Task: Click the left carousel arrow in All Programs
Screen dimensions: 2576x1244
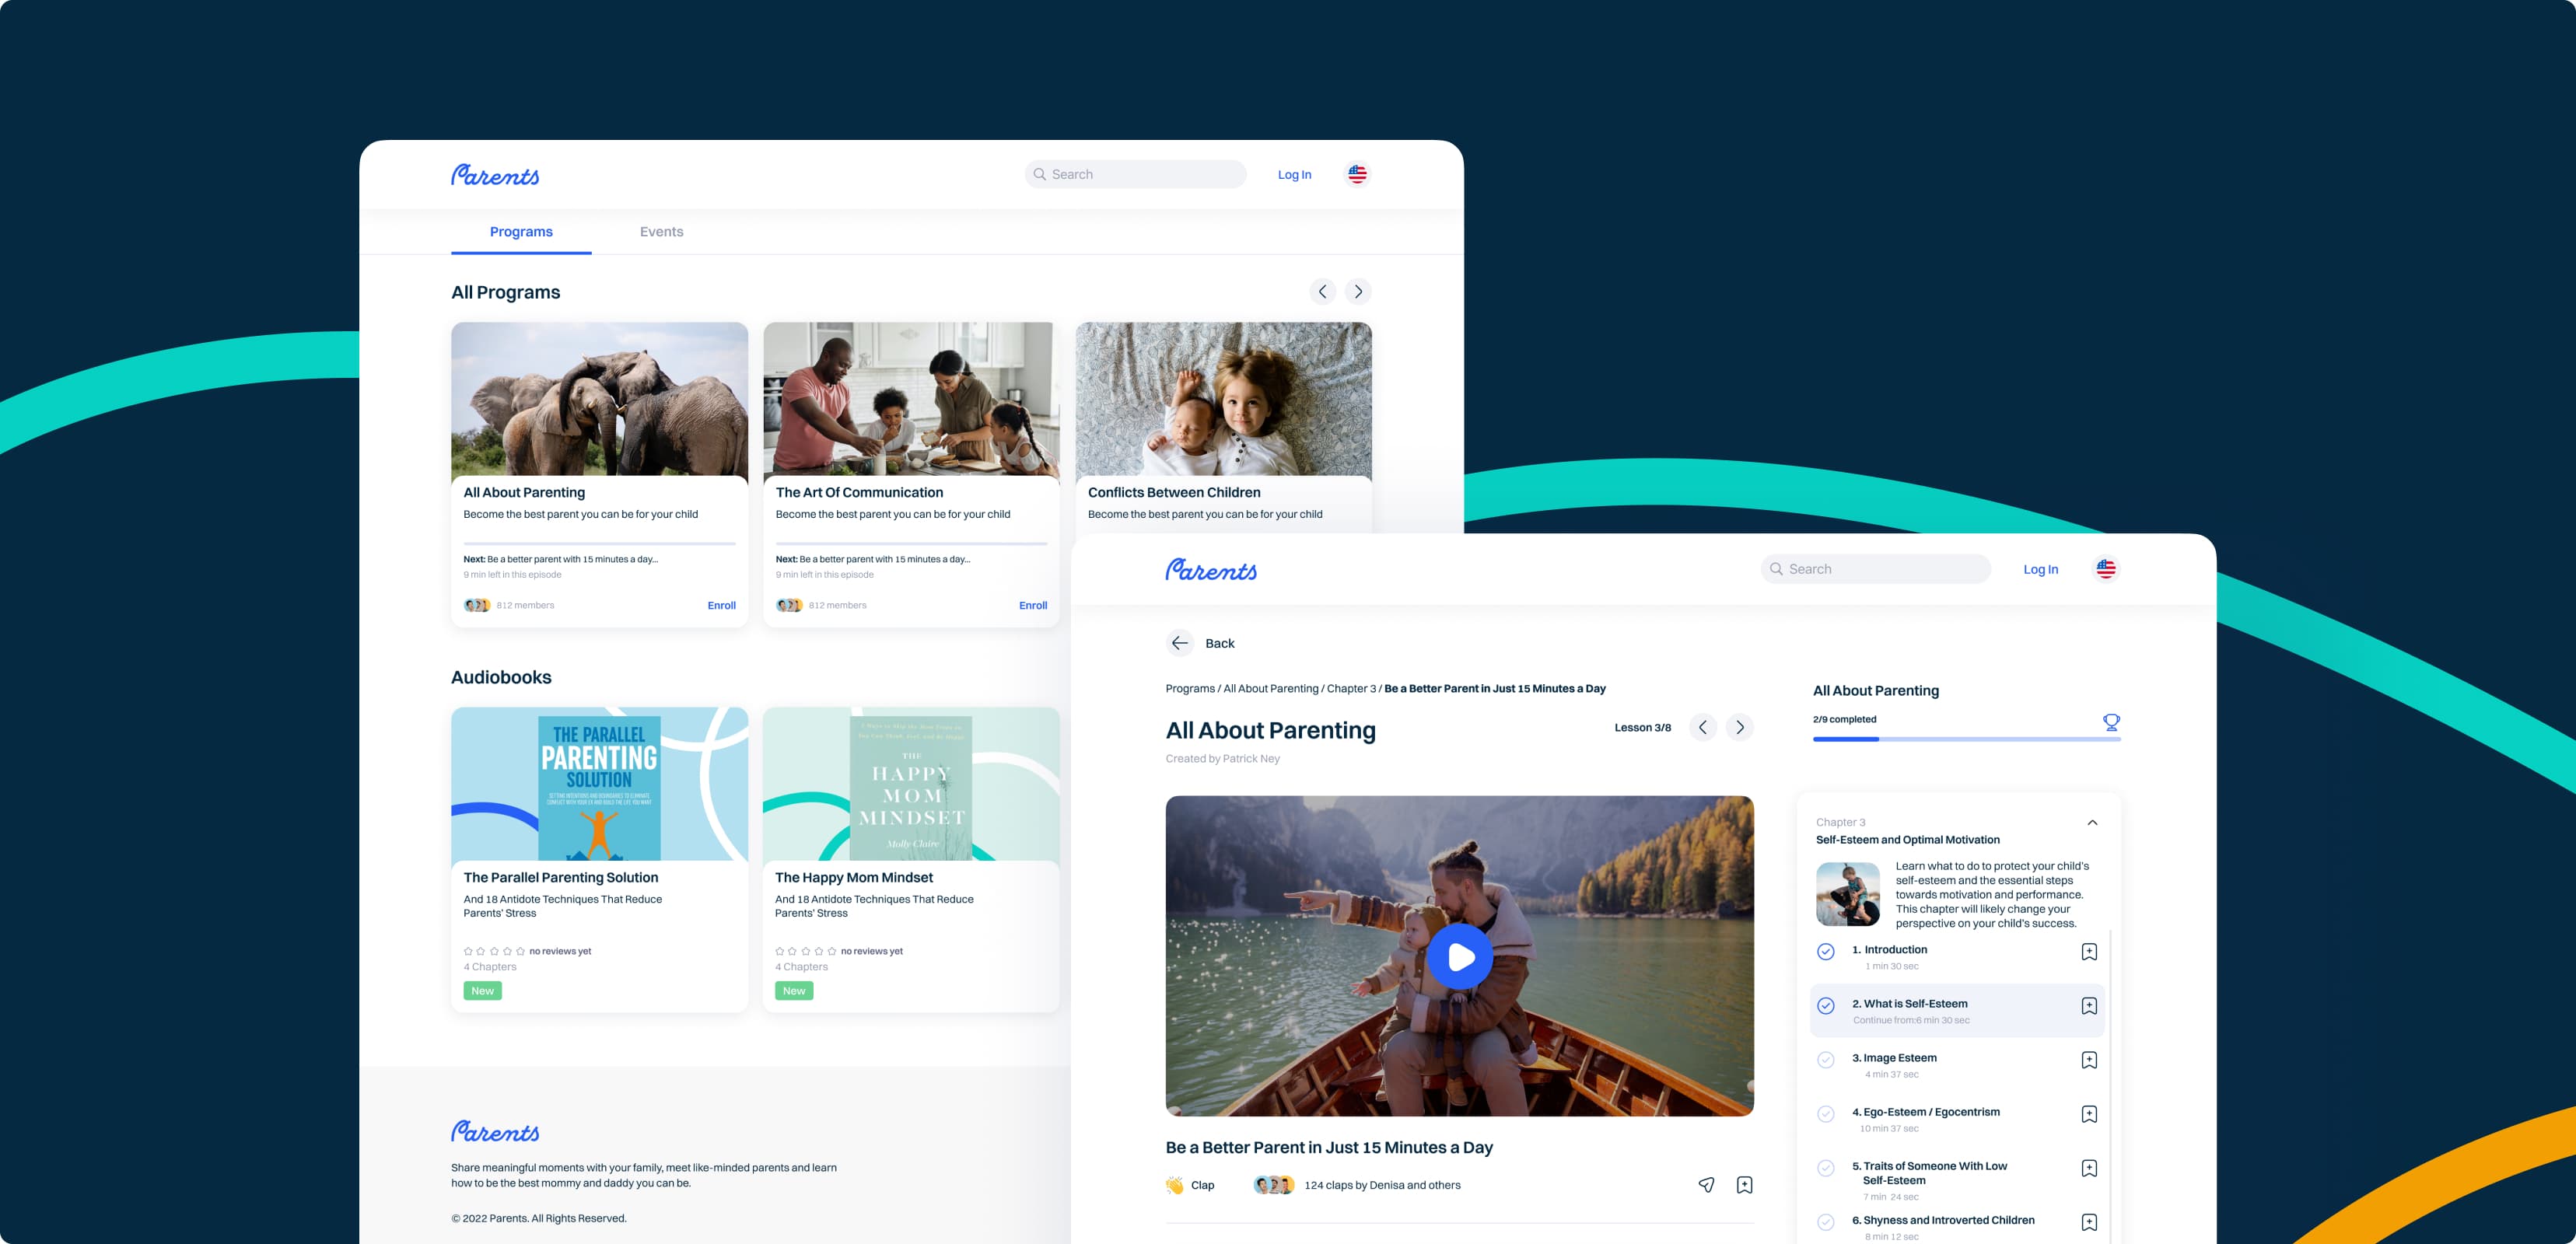Action: point(1322,291)
